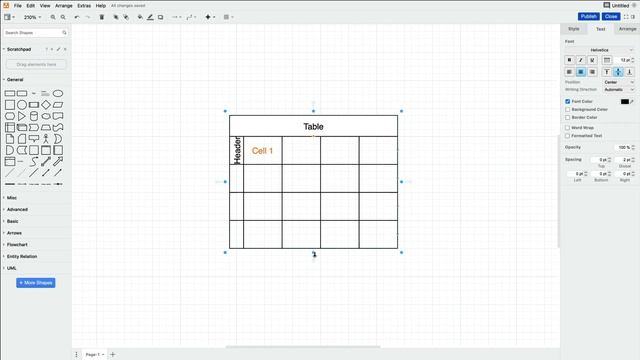Toggle center horizontal text alignment

(x=581, y=72)
